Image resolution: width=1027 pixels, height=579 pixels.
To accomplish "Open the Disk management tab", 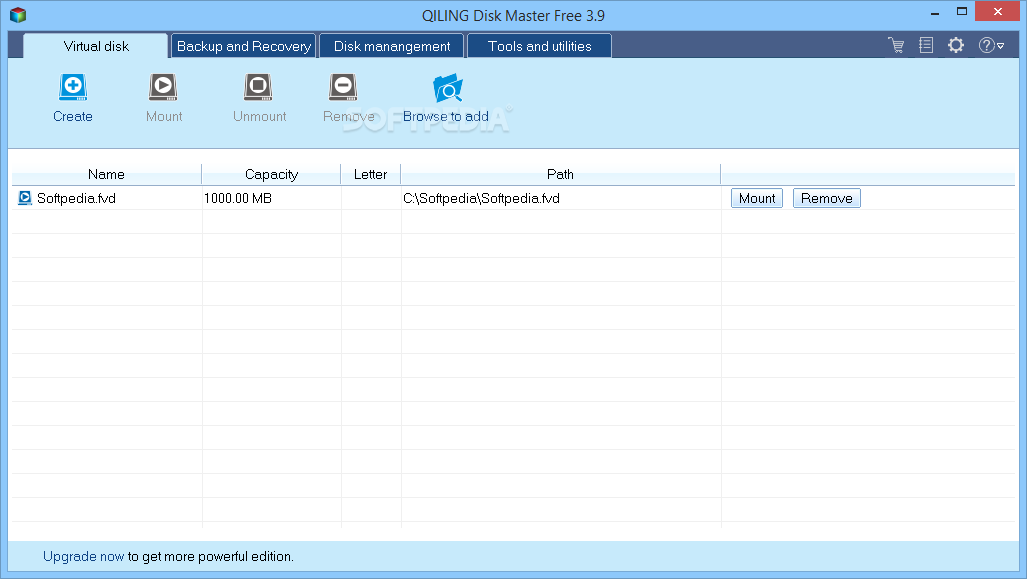I will 392,46.
